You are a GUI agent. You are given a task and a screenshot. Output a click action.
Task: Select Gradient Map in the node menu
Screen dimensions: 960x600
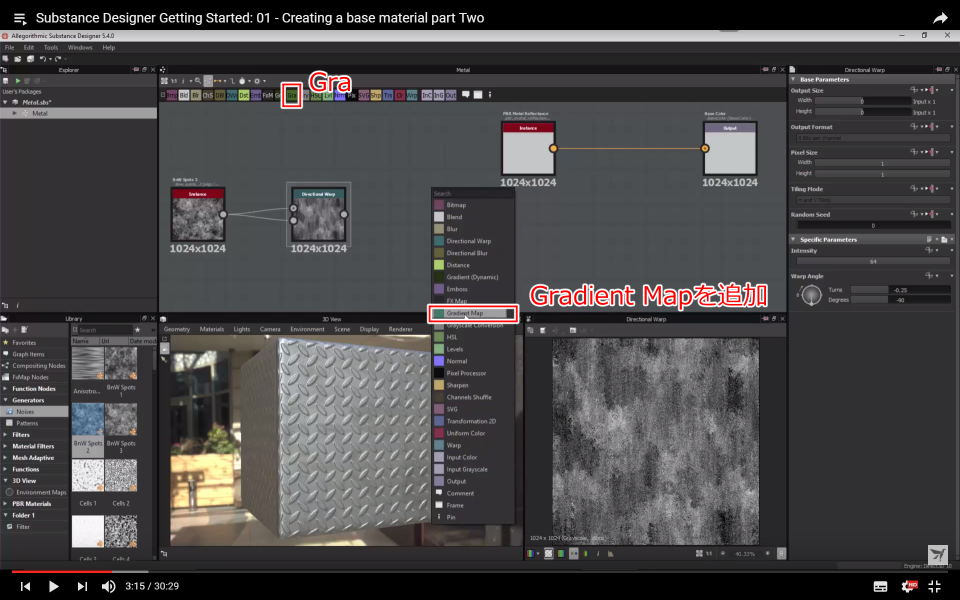[x=473, y=313]
